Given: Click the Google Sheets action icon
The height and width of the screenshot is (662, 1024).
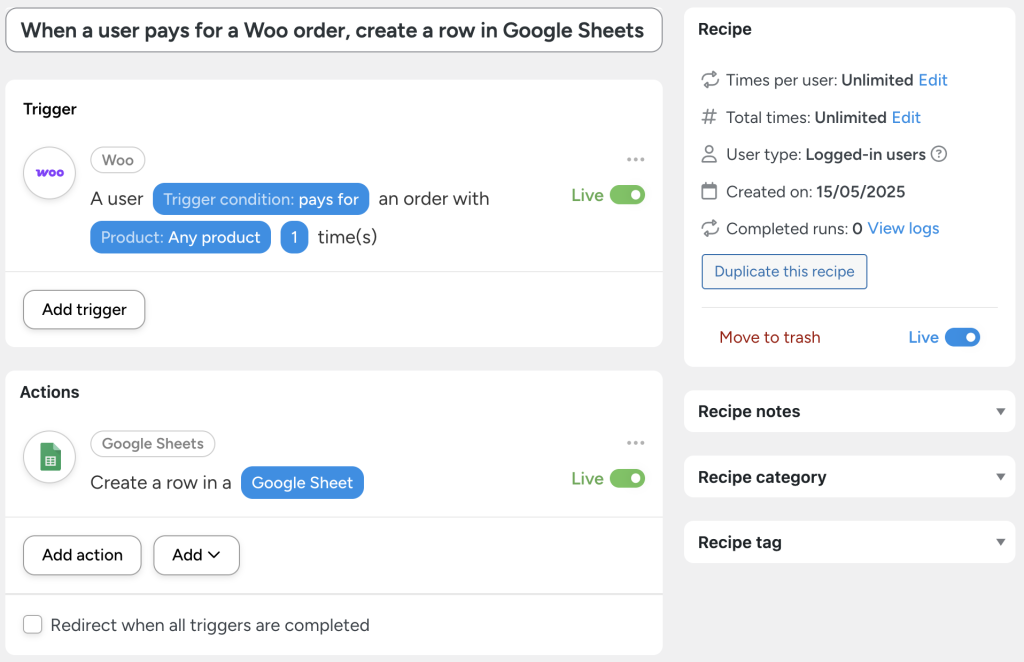Looking at the screenshot, I should [x=49, y=458].
